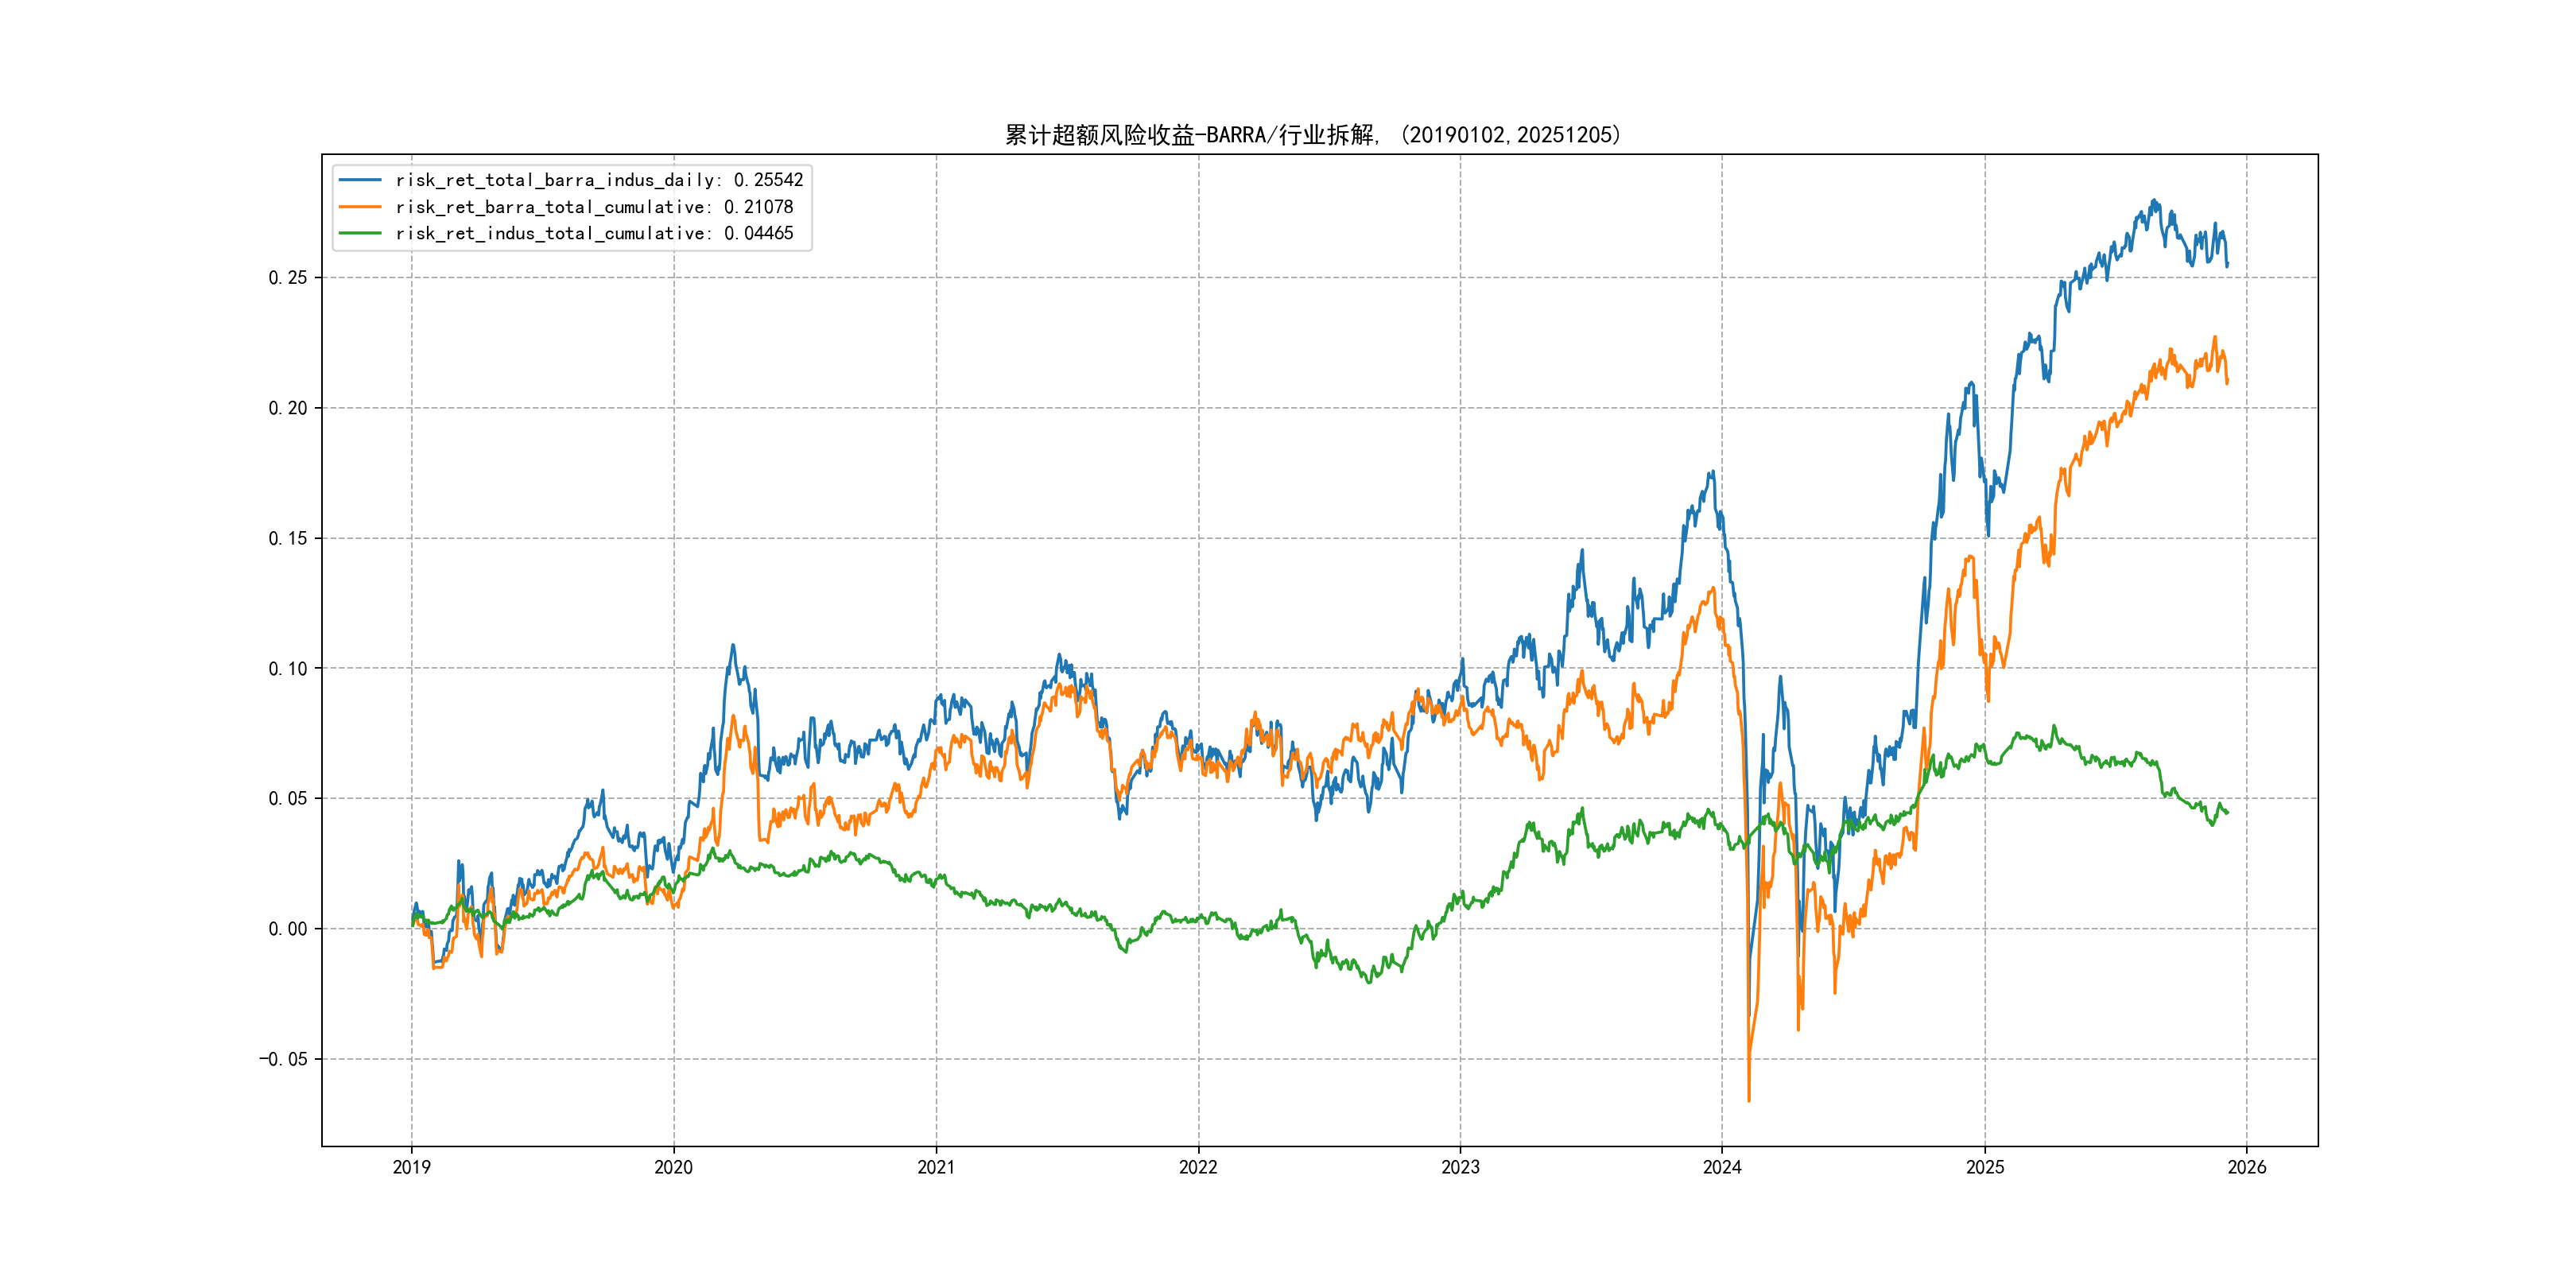Click the 2020 x-axis tick label
Screen dimensions: 2576x1288
point(673,1167)
